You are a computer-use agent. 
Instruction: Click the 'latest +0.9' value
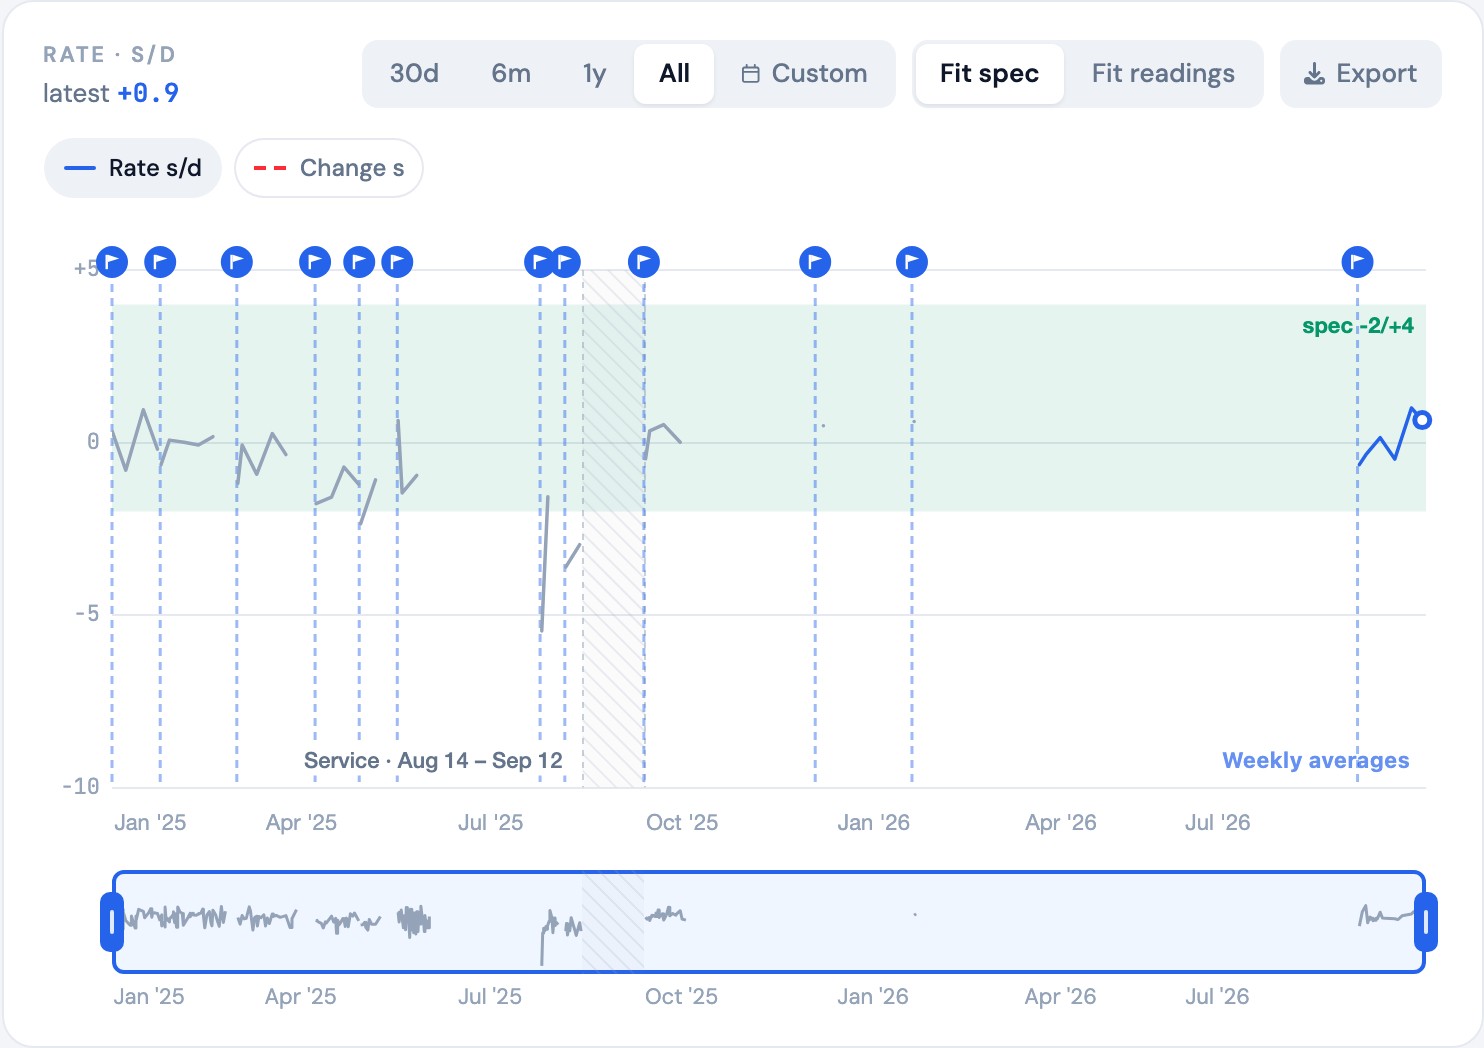[x=111, y=93]
